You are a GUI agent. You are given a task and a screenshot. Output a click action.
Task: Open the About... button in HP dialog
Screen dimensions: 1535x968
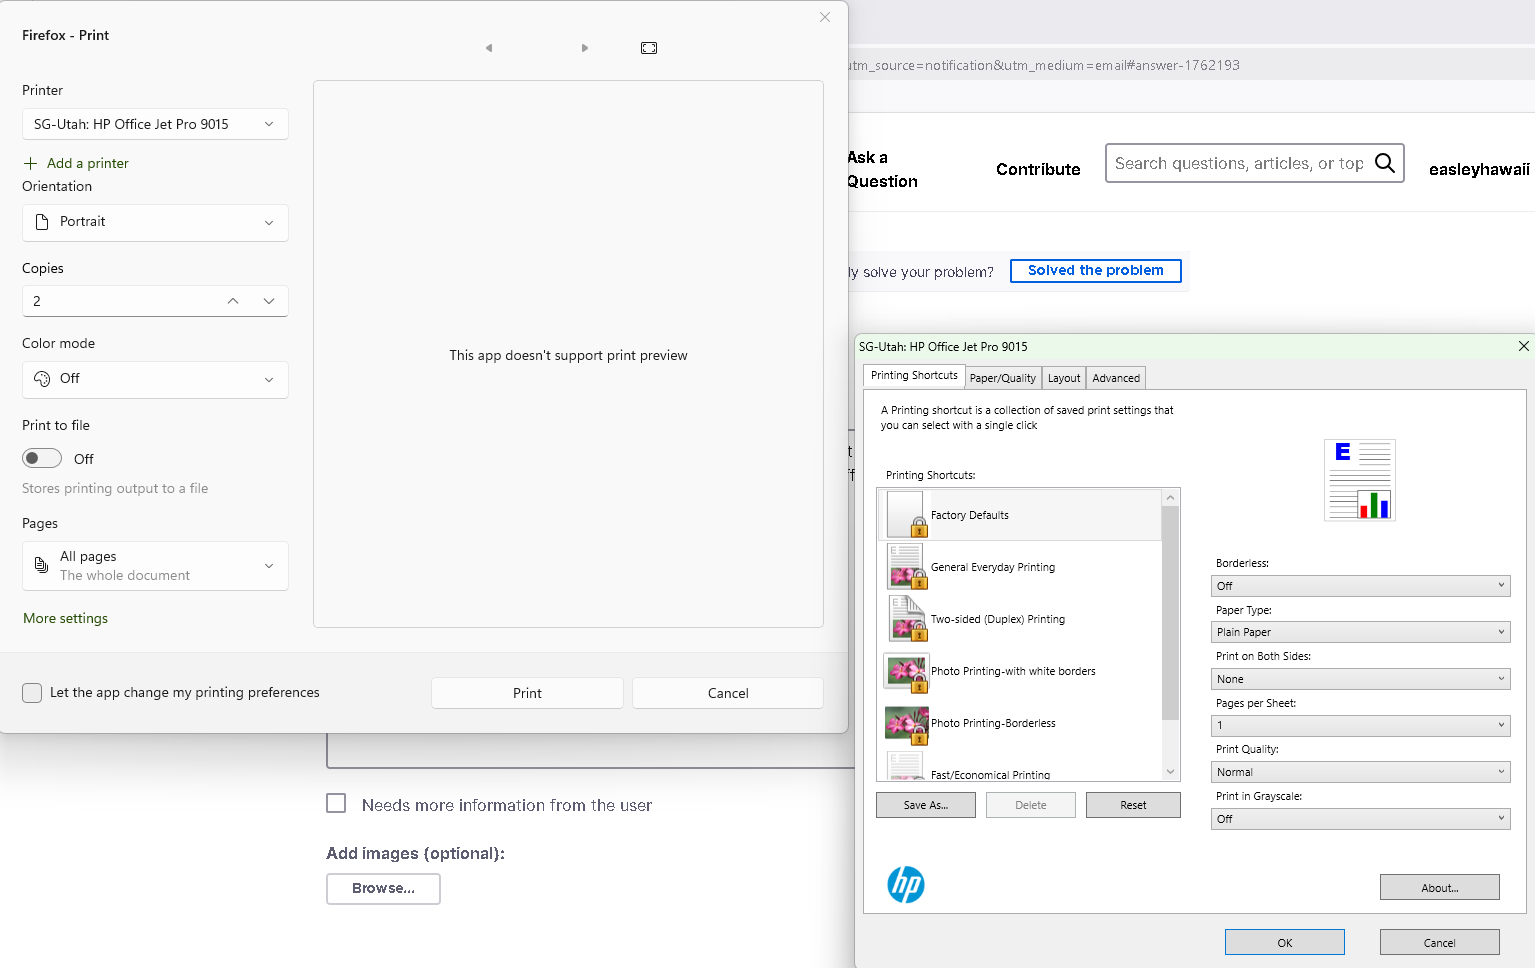click(1440, 888)
